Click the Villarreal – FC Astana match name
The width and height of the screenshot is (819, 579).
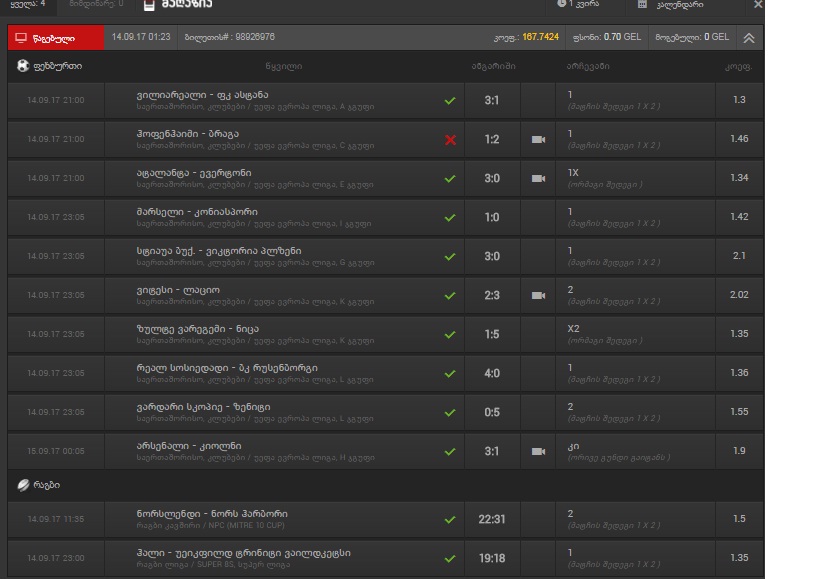[203, 95]
